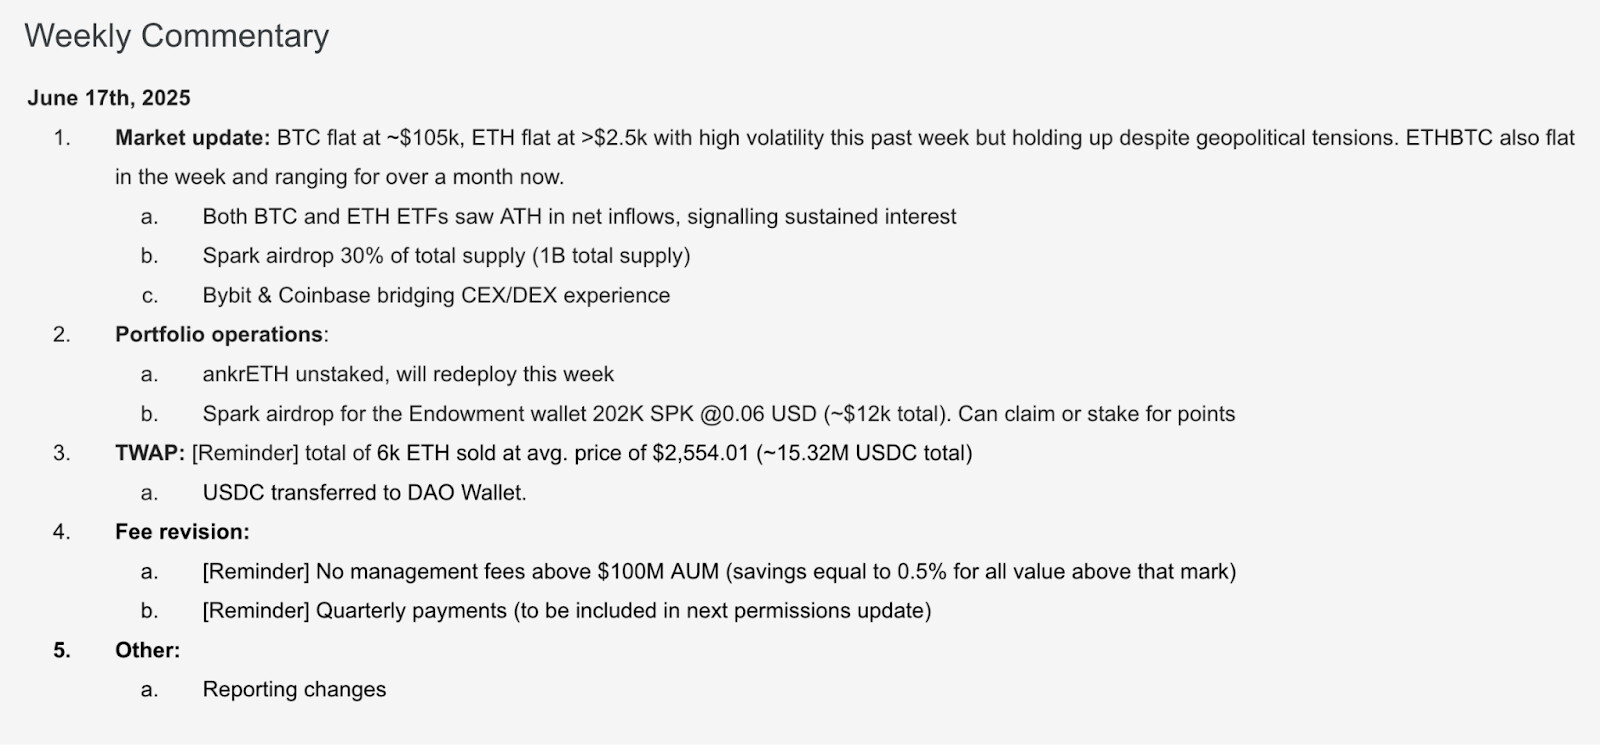
Task: Select USDC transferred to DAO Wallet line
Action: (x=364, y=493)
